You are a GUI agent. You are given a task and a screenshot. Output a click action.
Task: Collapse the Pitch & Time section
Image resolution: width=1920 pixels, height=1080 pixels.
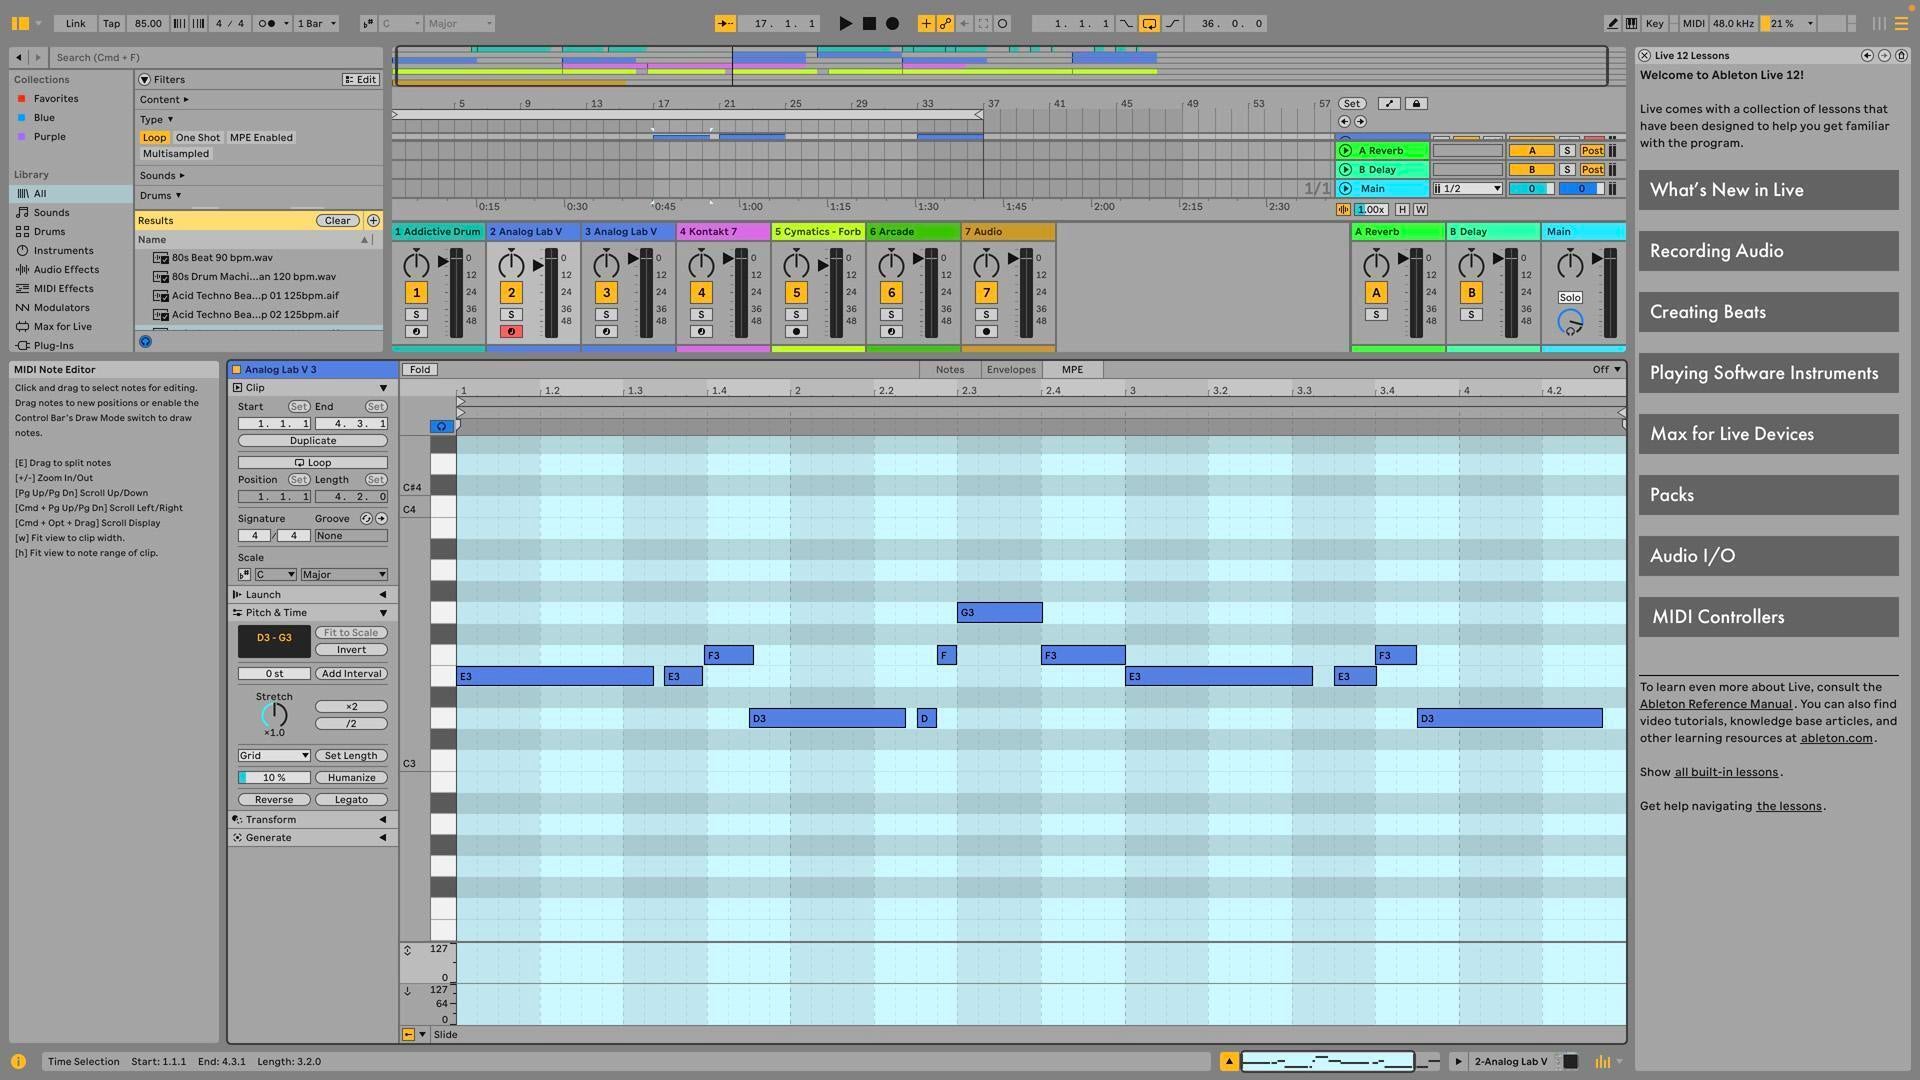pyautogui.click(x=383, y=612)
